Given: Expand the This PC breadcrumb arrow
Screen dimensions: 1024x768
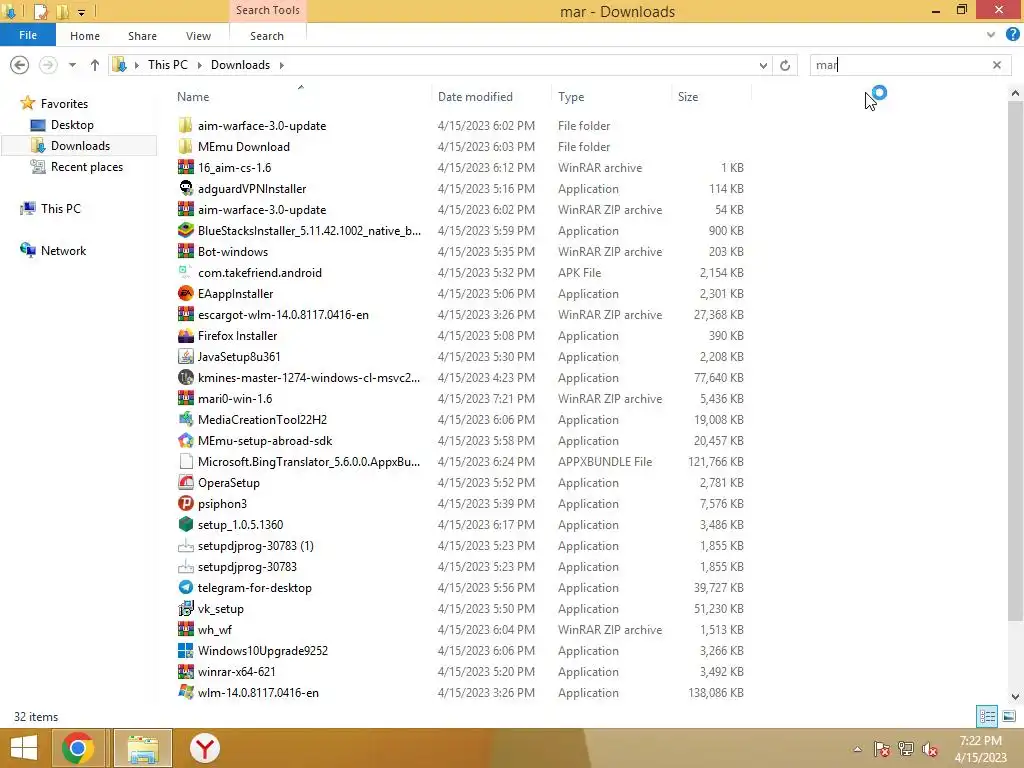Looking at the screenshot, I should [x=199, y=65].
